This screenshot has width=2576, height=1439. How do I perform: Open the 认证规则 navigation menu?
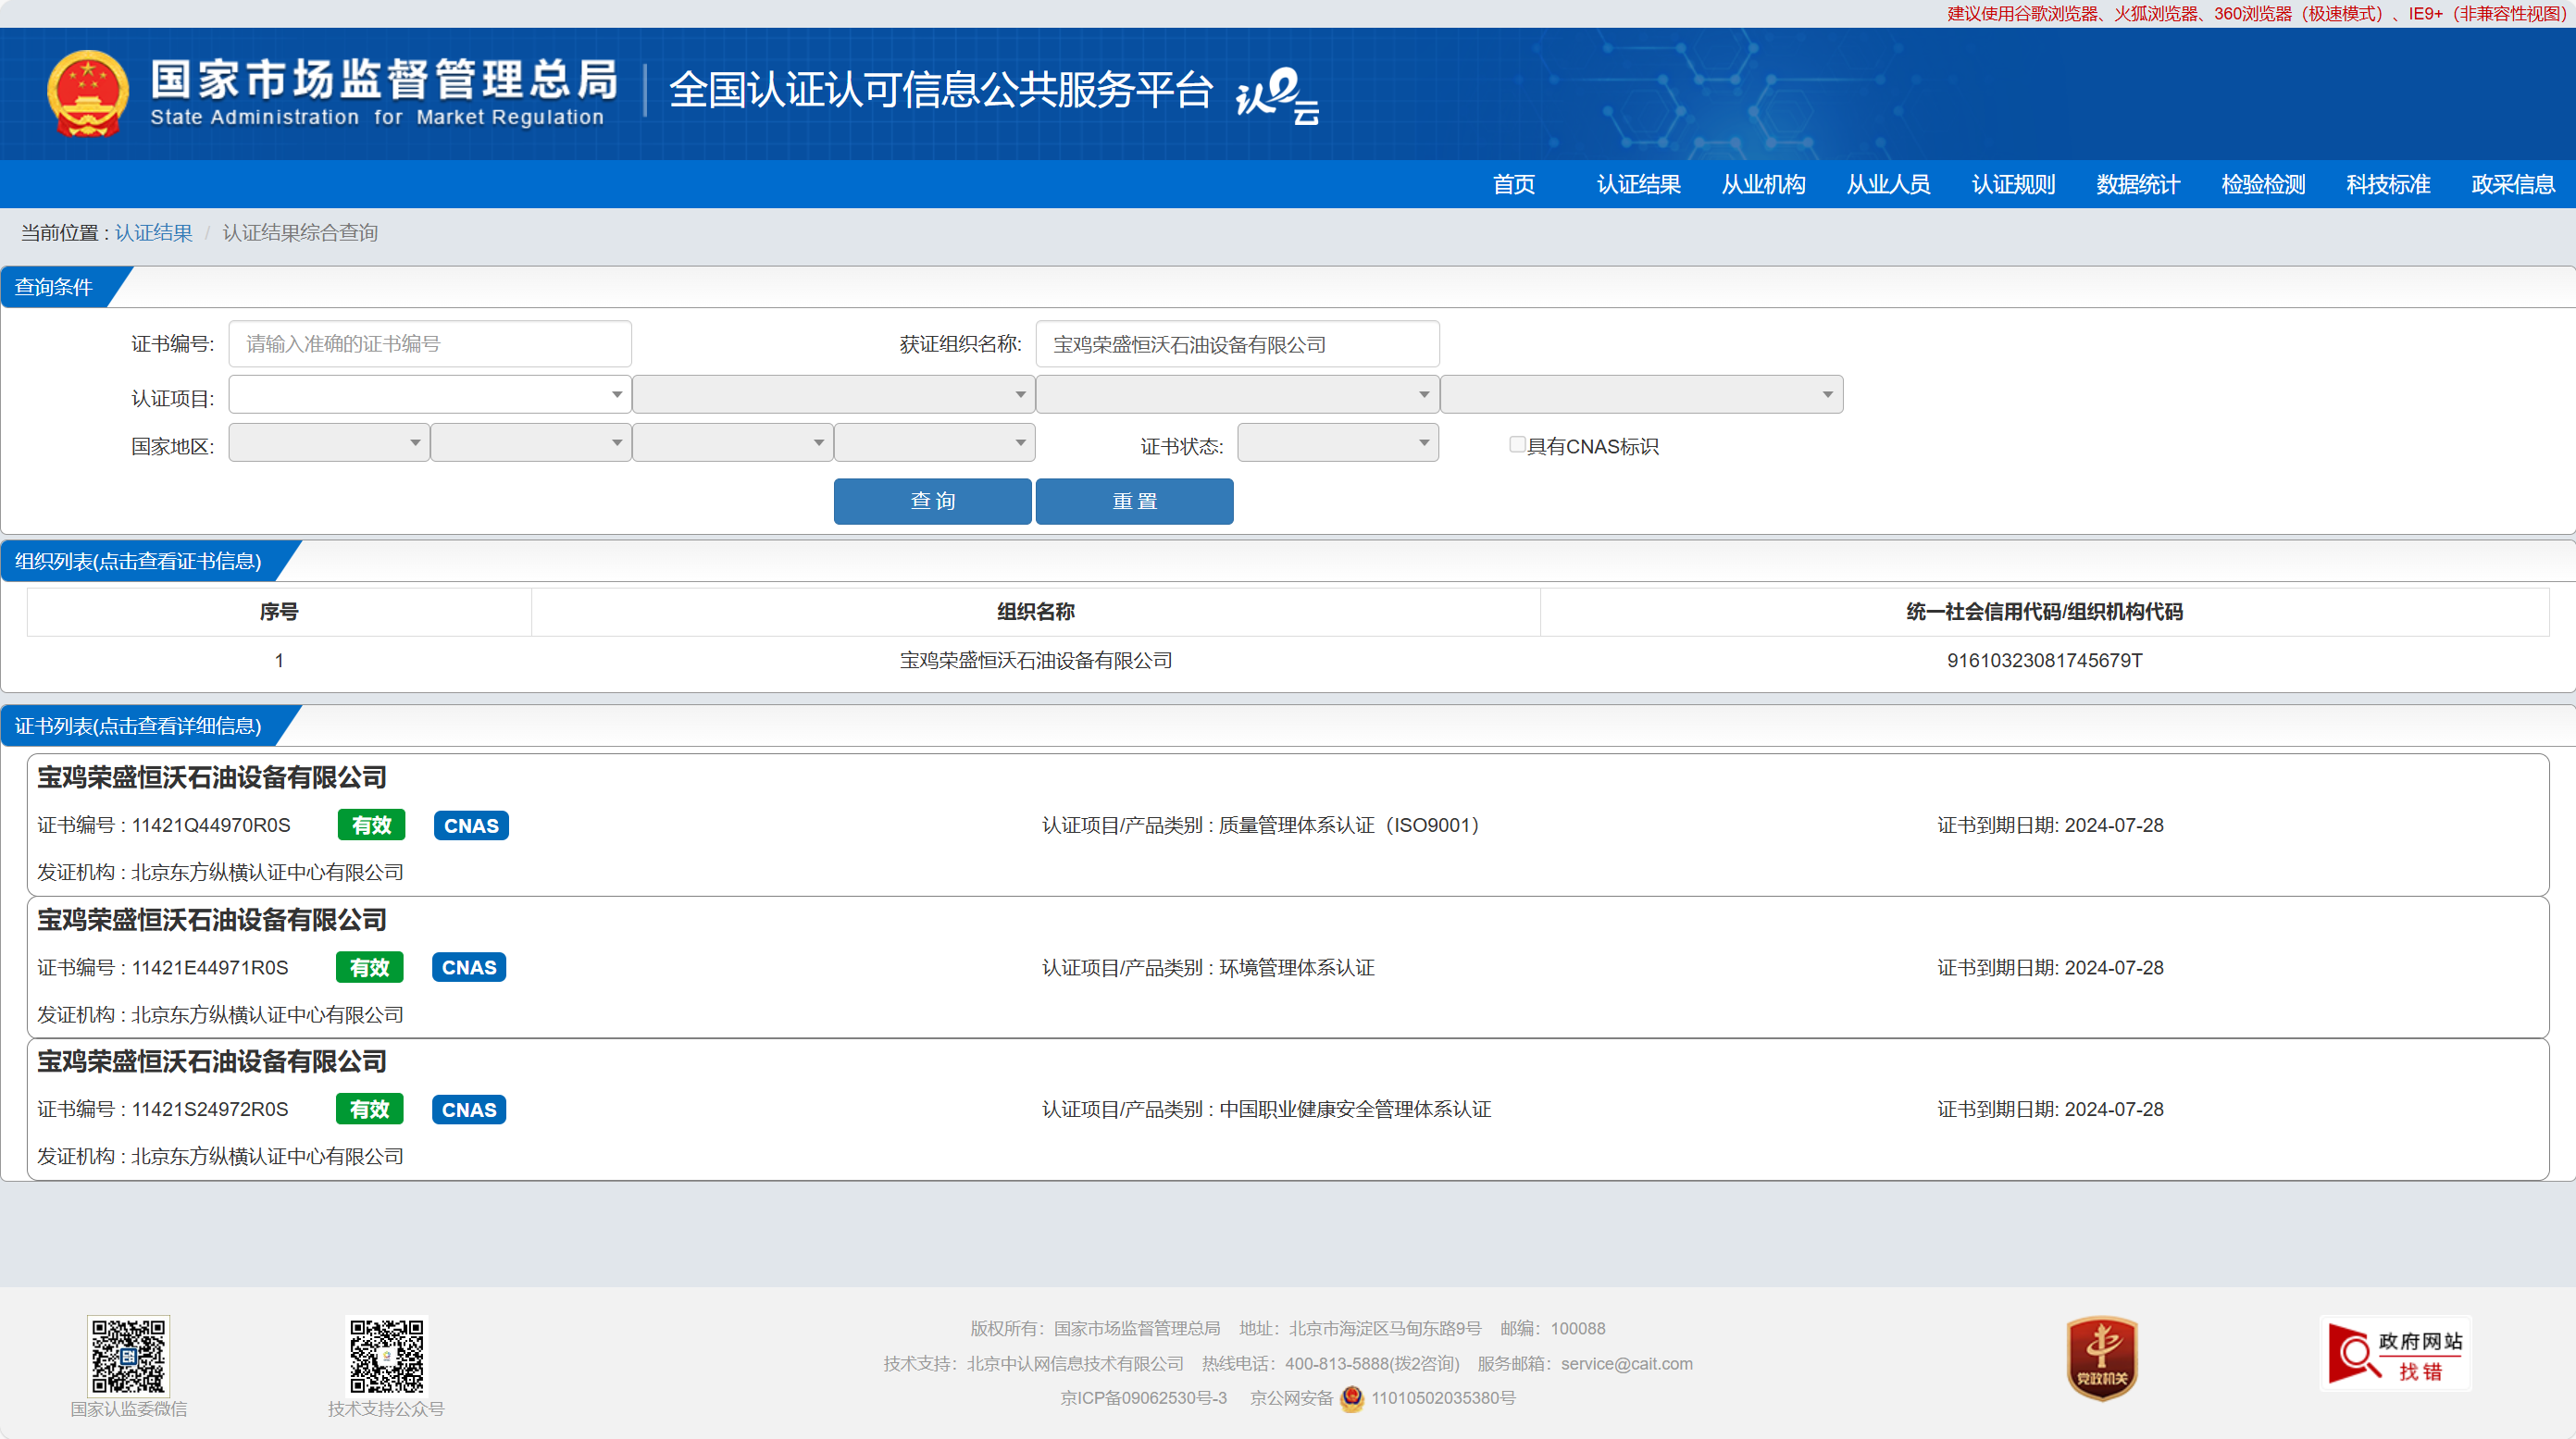coord(2014,184)
